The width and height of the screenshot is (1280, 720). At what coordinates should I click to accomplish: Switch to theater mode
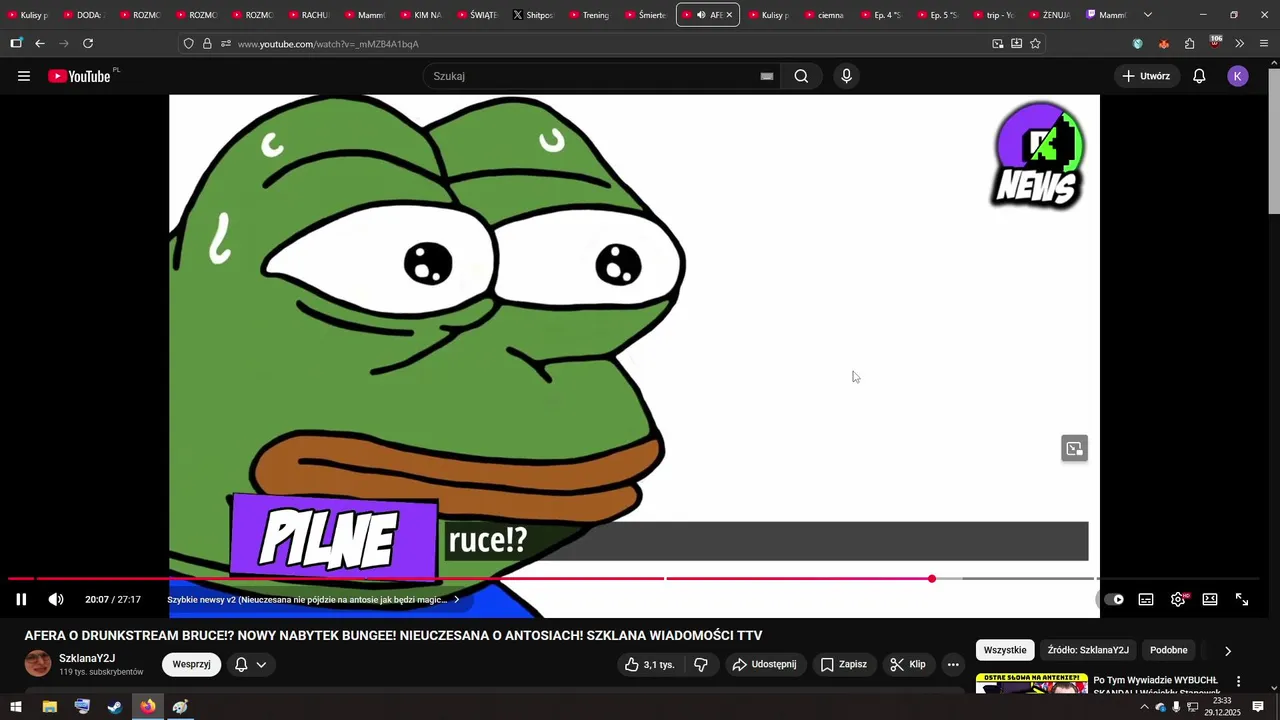point(1210,599)
